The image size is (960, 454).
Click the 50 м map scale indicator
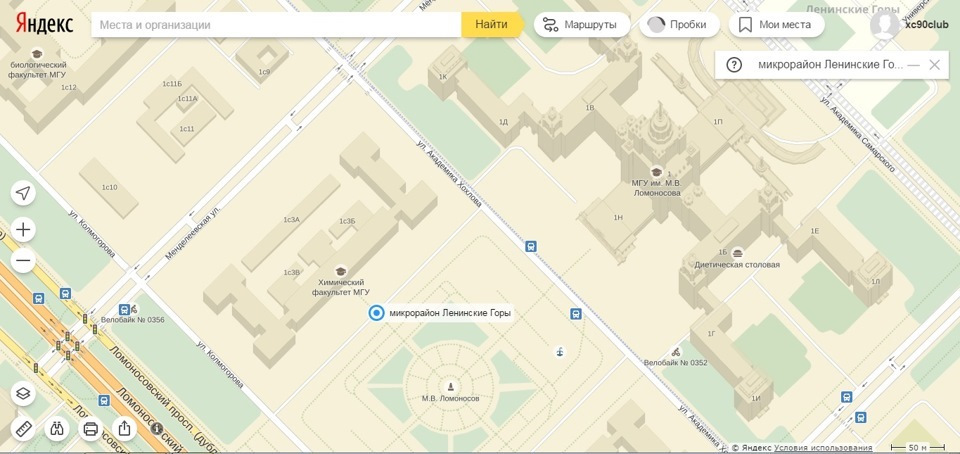(918, 447)
